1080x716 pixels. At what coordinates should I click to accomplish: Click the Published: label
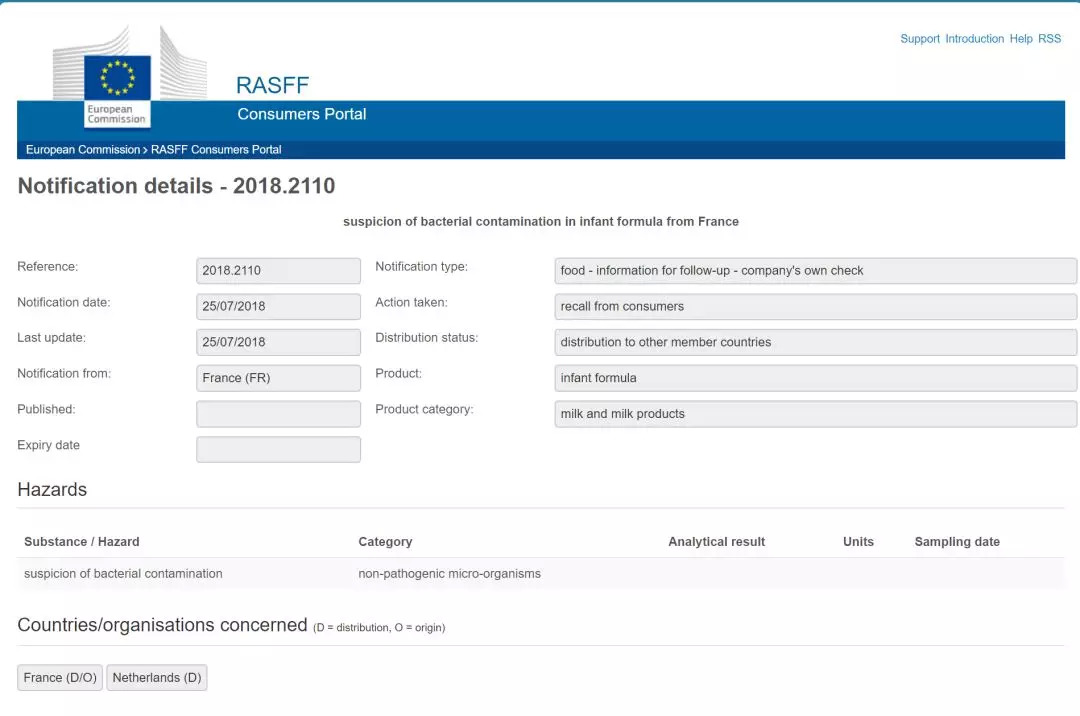coord(46,410)
